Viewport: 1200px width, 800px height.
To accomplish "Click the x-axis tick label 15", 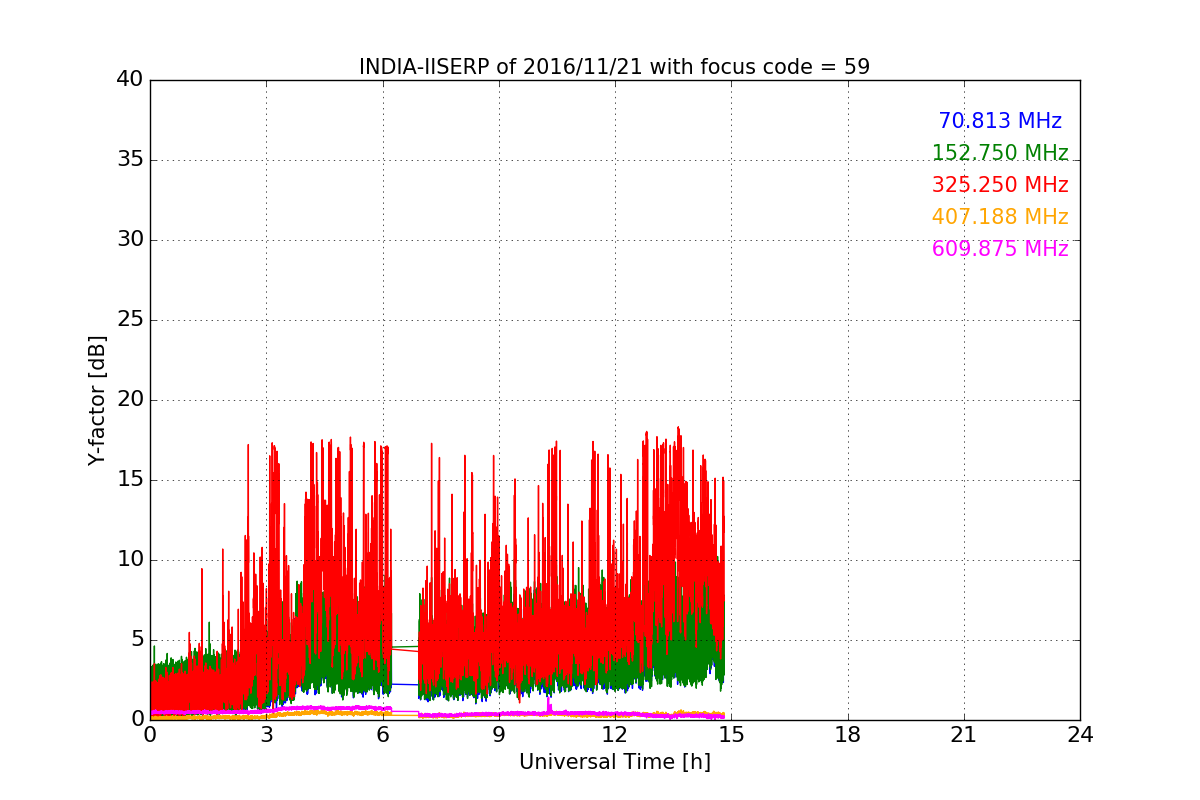I will pos(732,735).
